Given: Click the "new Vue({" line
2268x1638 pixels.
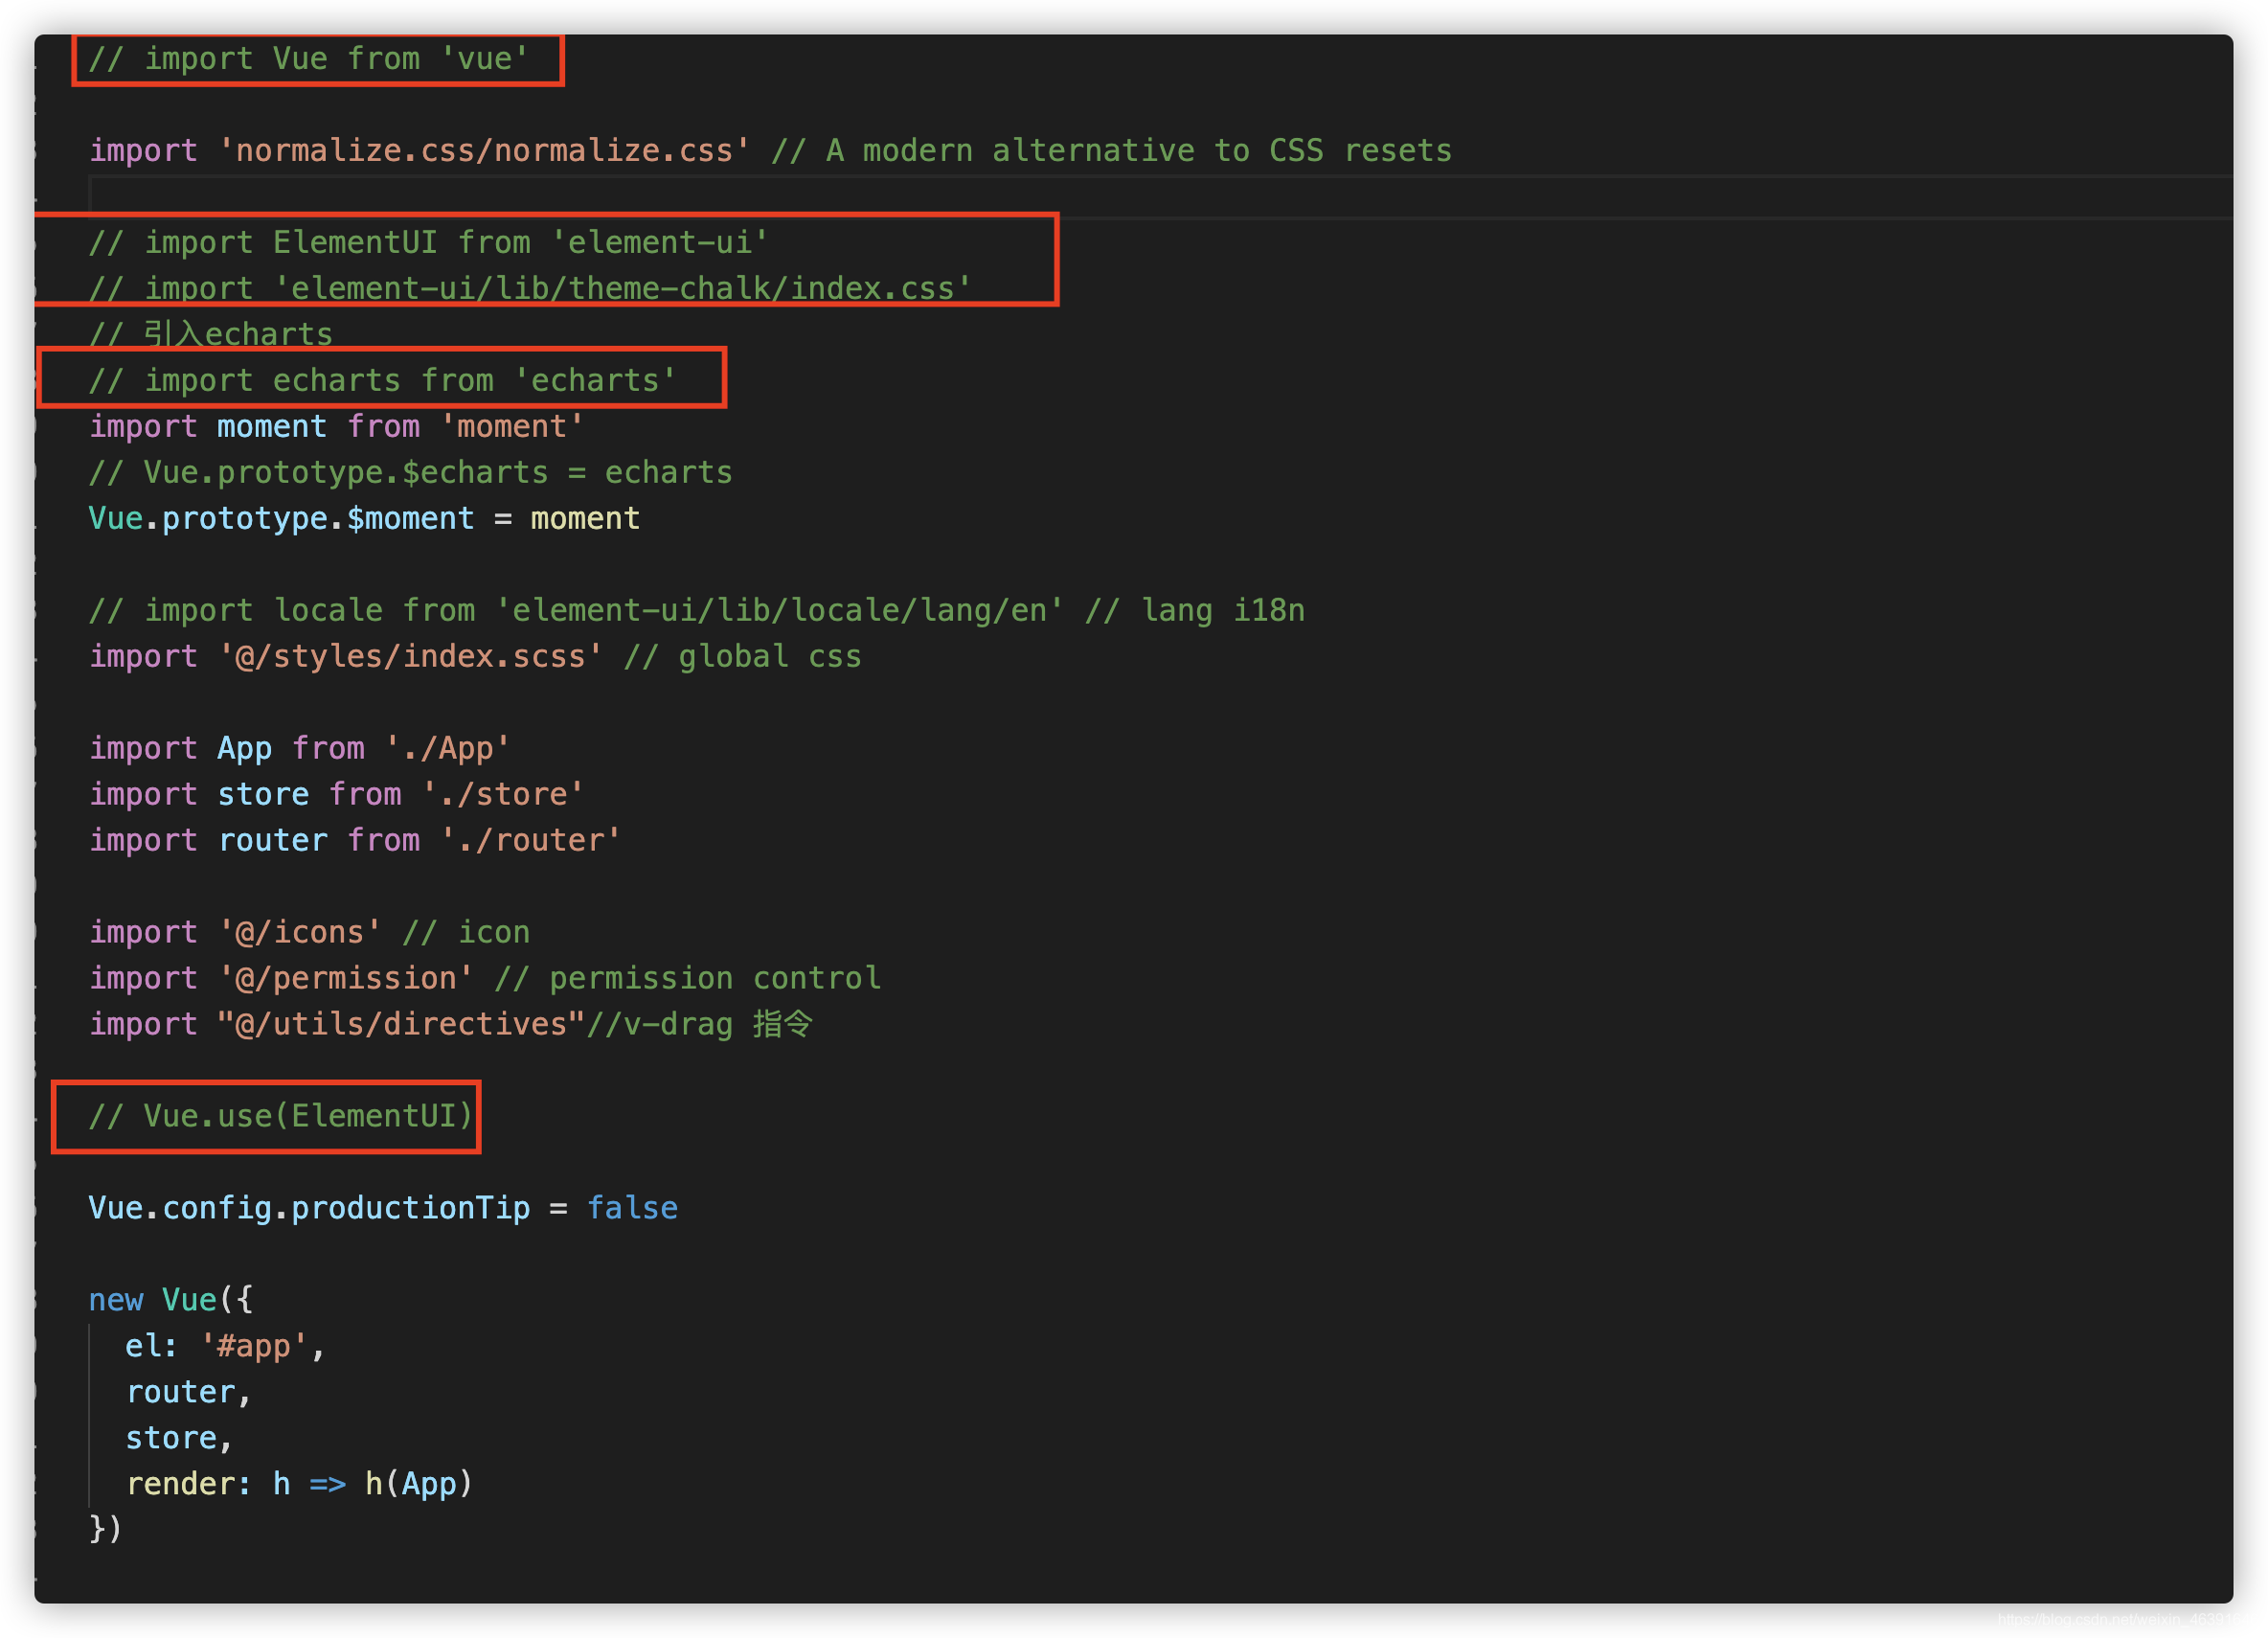Looking at the screenshot, I should pos(171,1301).
